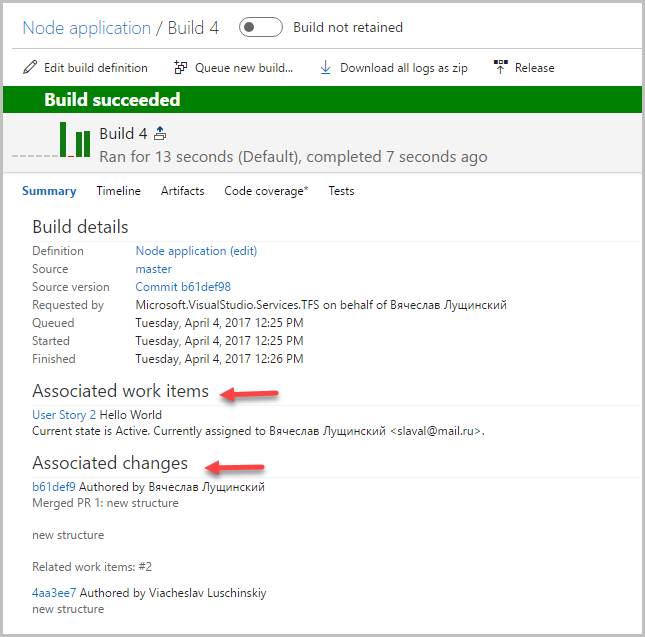Image resolution: width=645 pixels, height=637 pixels.
Task: Open the Node application (edit) definition link
Action: [196, 251]
